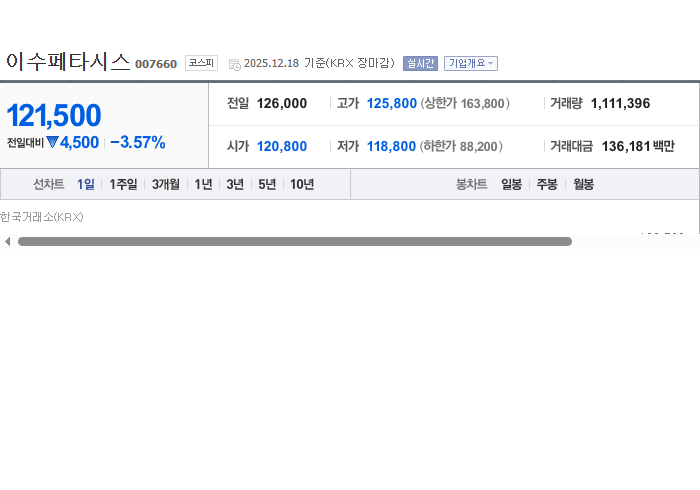
Task: Click the stock name 이수페타시스
Action: click(x=68, y=62)
